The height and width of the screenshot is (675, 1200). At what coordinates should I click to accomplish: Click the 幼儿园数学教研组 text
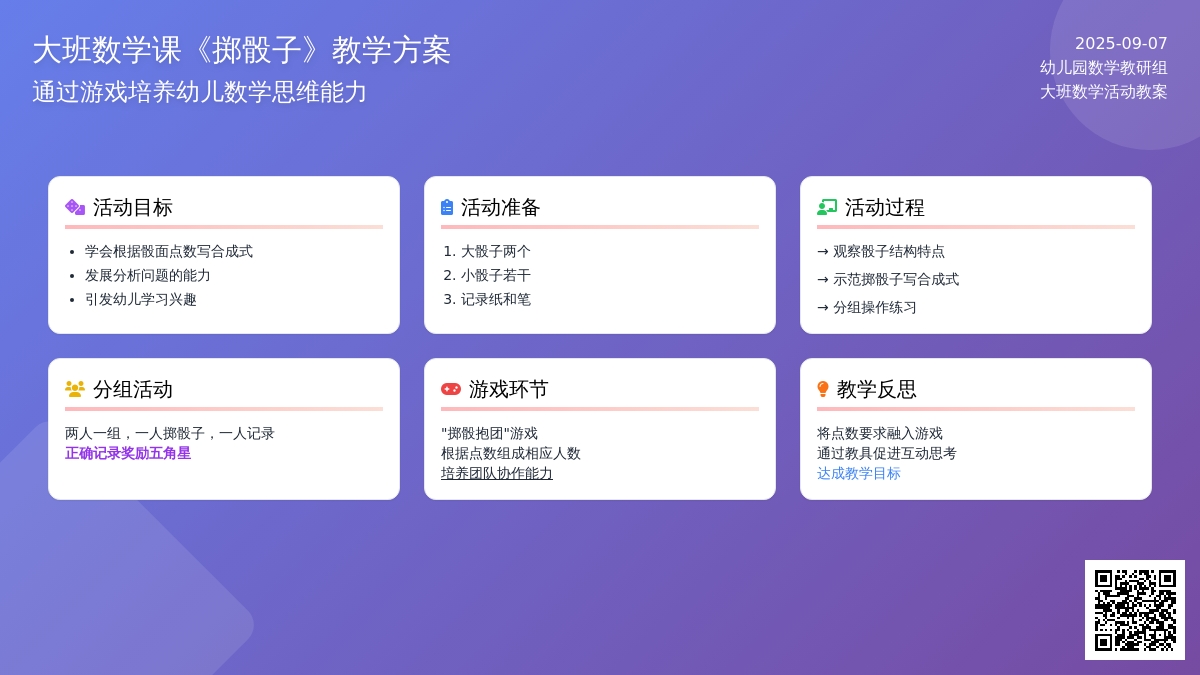coord(1103,68)
